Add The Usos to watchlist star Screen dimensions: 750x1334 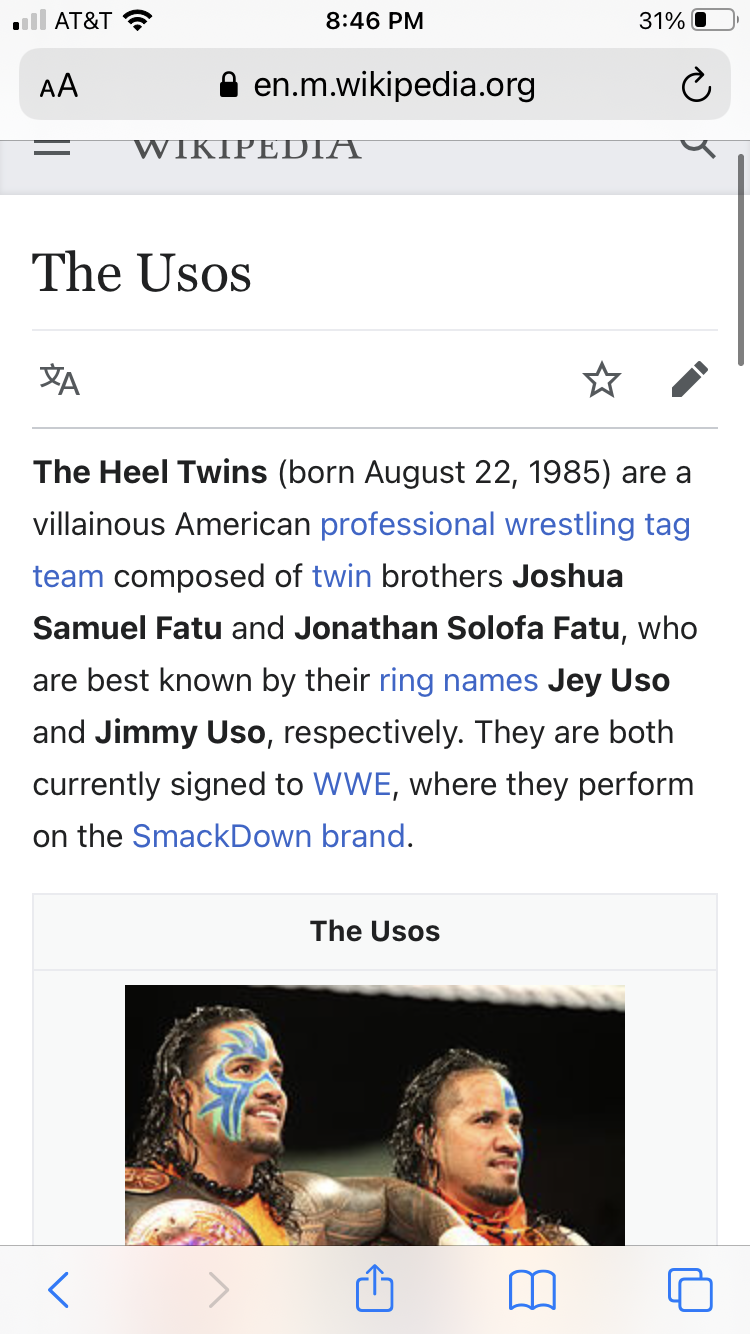[x=602, y=380]
